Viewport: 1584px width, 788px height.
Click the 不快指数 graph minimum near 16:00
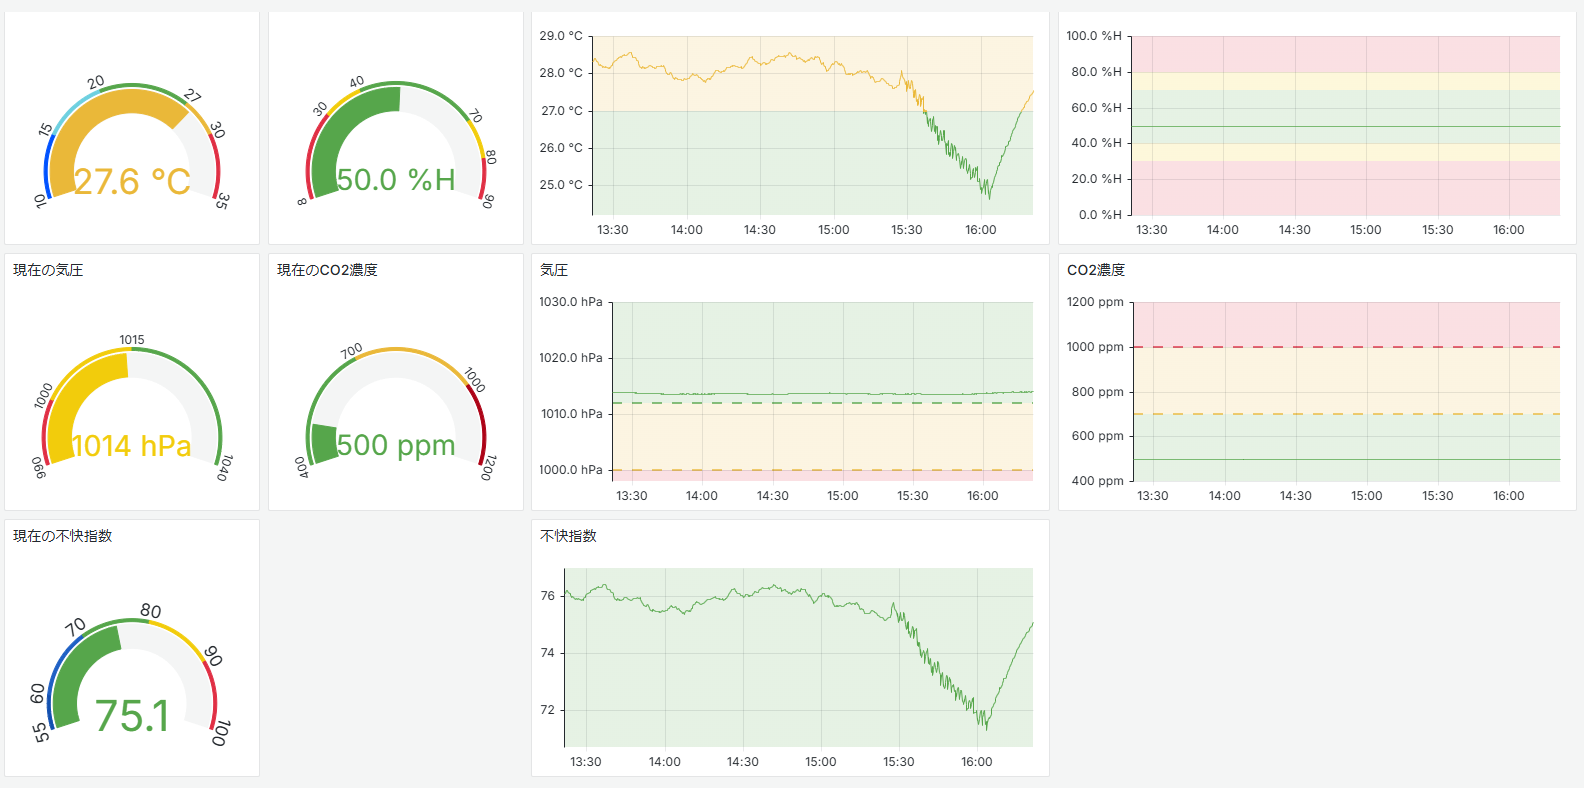tap(986, 724)
